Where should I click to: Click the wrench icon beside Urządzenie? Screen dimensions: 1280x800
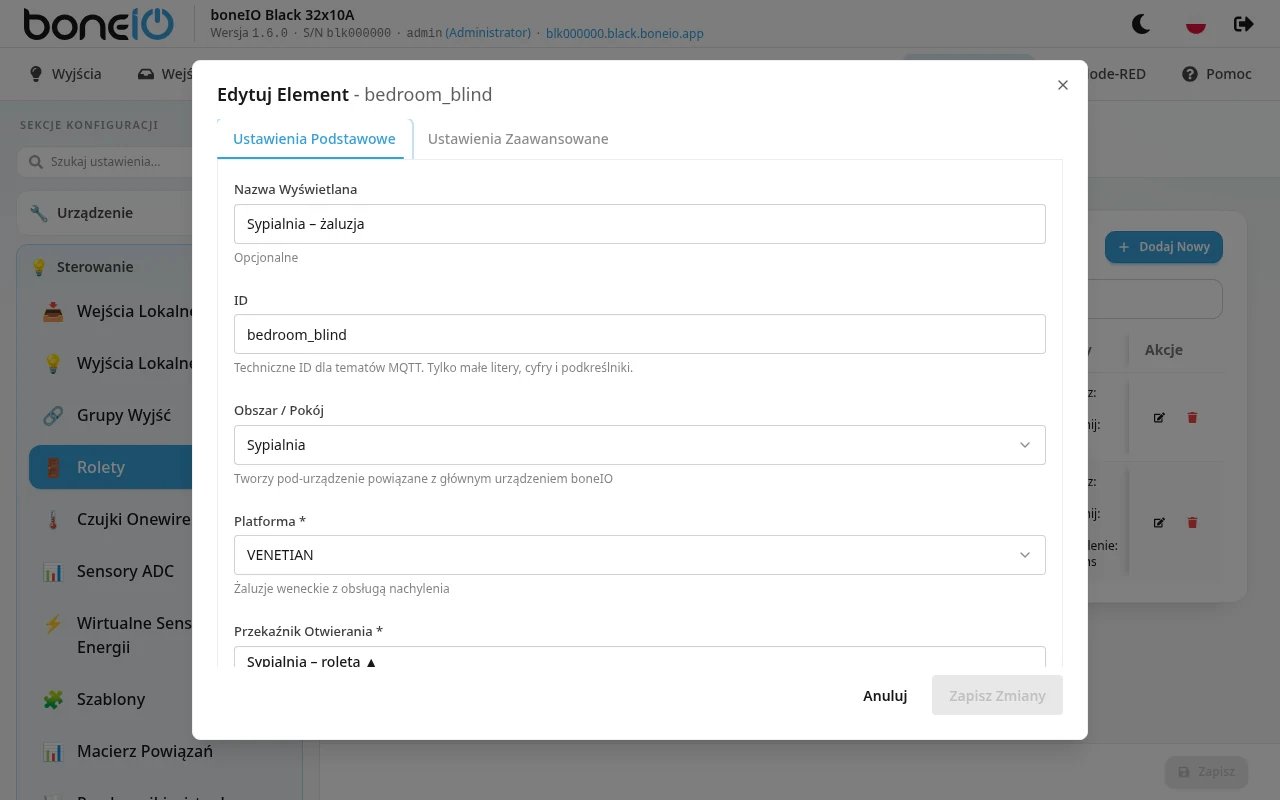click(x=39, y=213)
